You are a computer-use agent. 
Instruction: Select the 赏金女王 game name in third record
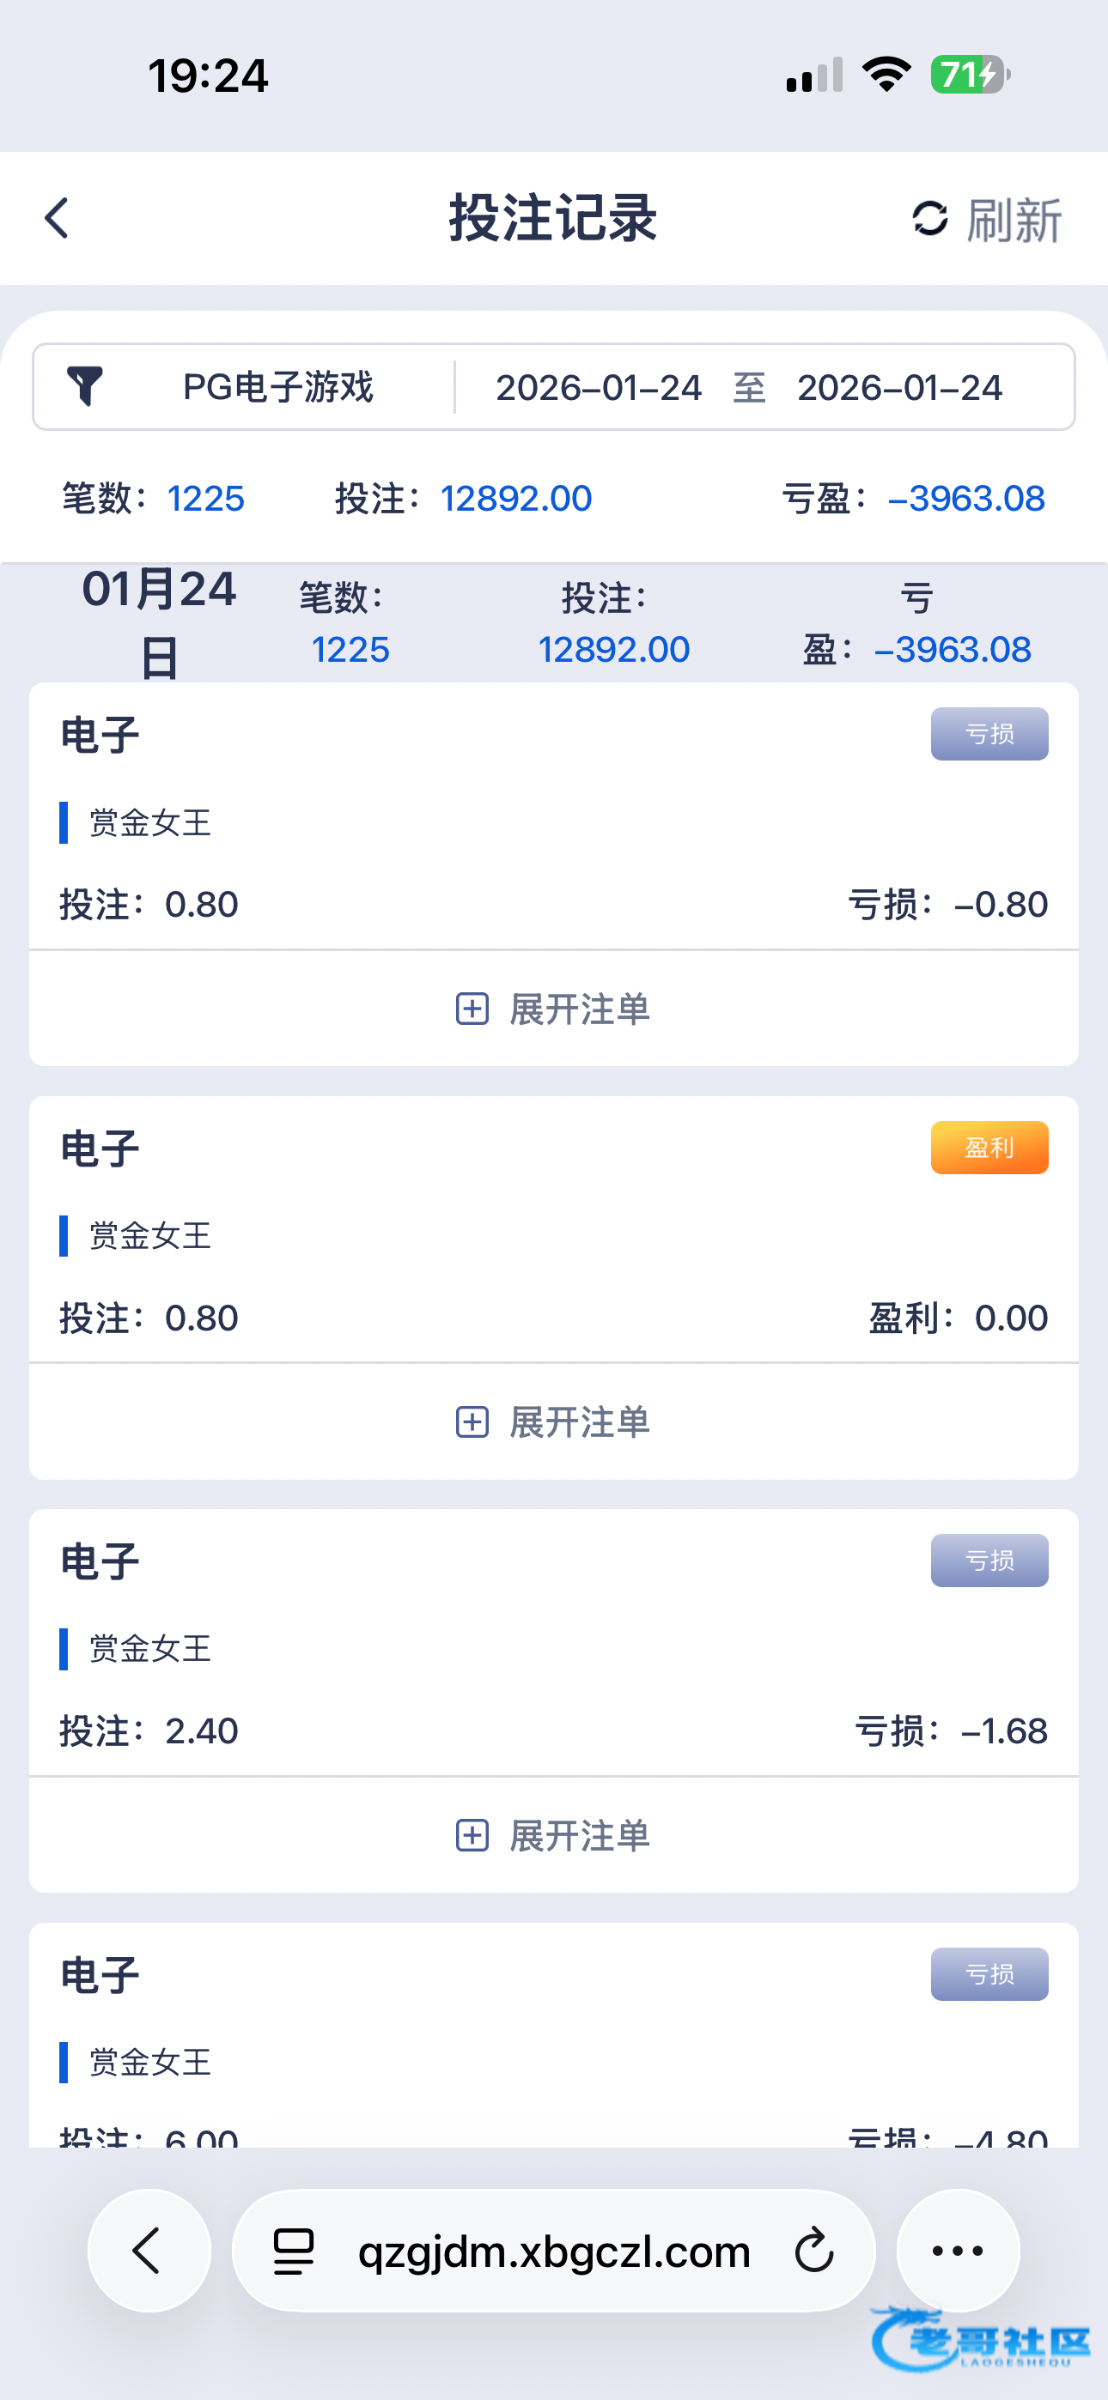point(150,1649)
